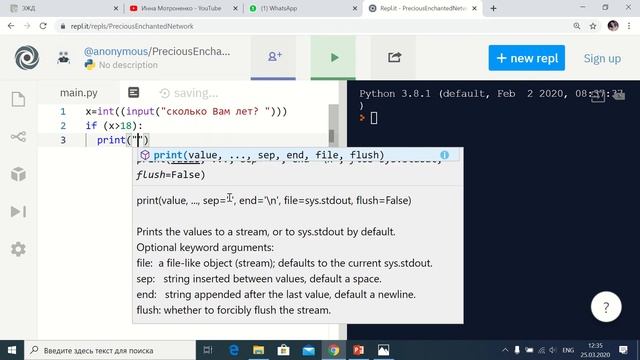
Task: Click the @anonymous profile link
Action: 116,51
